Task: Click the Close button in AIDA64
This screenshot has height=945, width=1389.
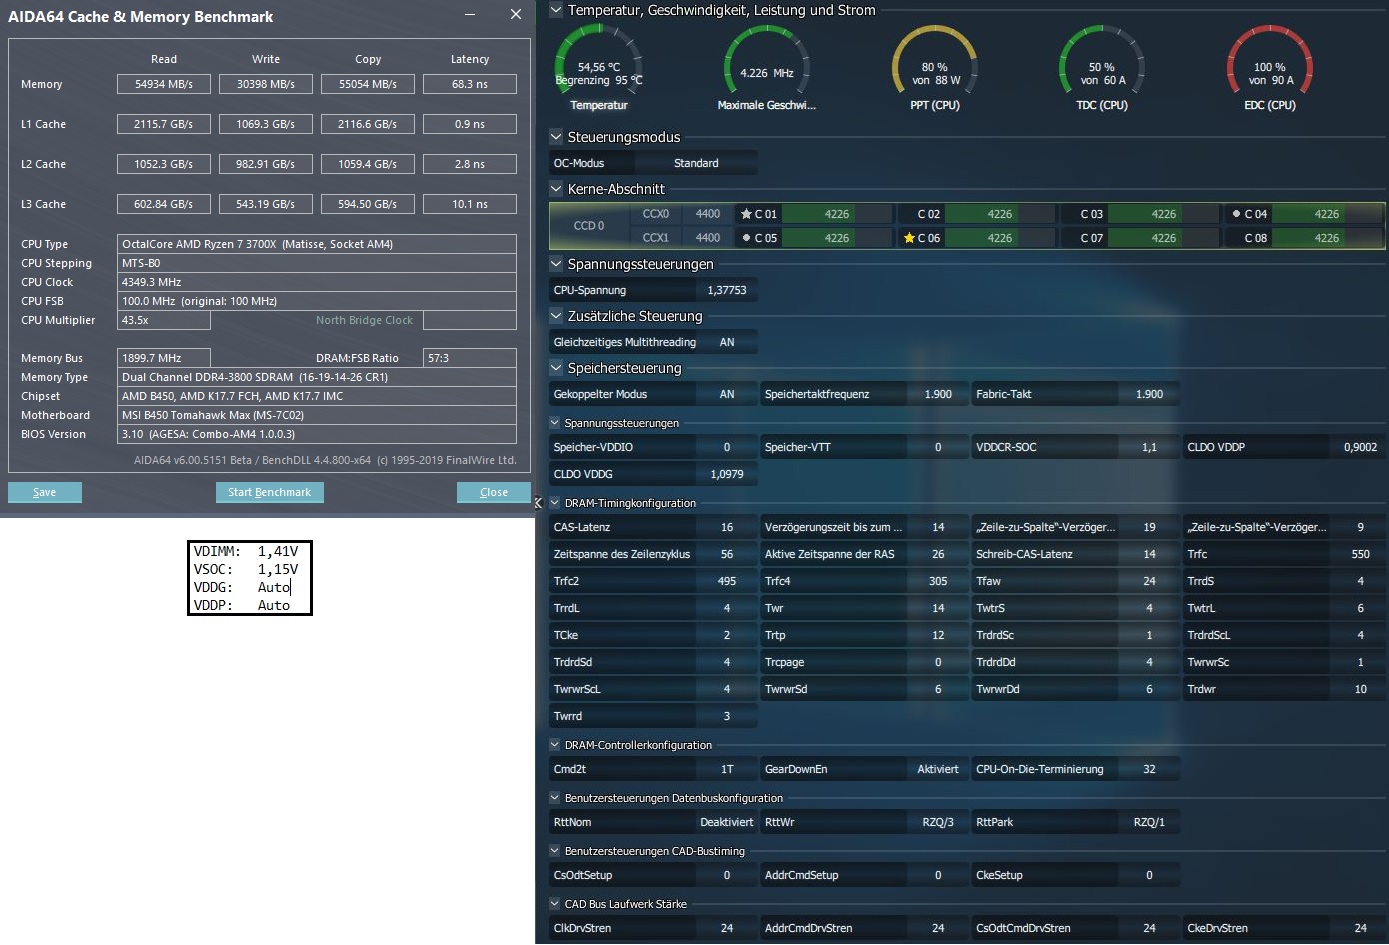Action: point(494,492)
